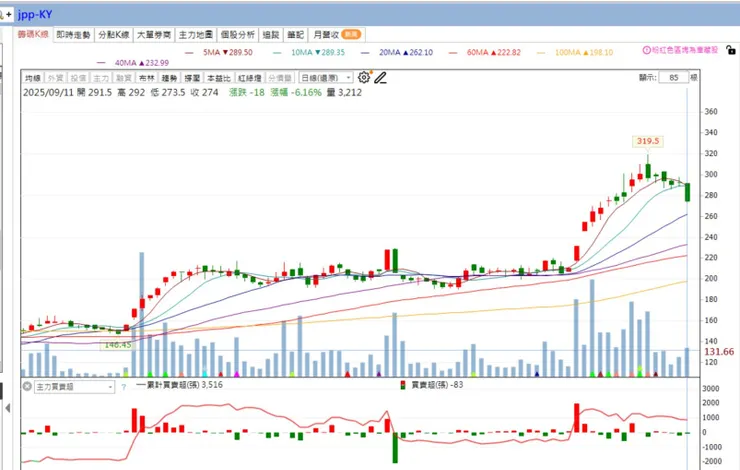Open the 追蹤 tab

point(271,35)
